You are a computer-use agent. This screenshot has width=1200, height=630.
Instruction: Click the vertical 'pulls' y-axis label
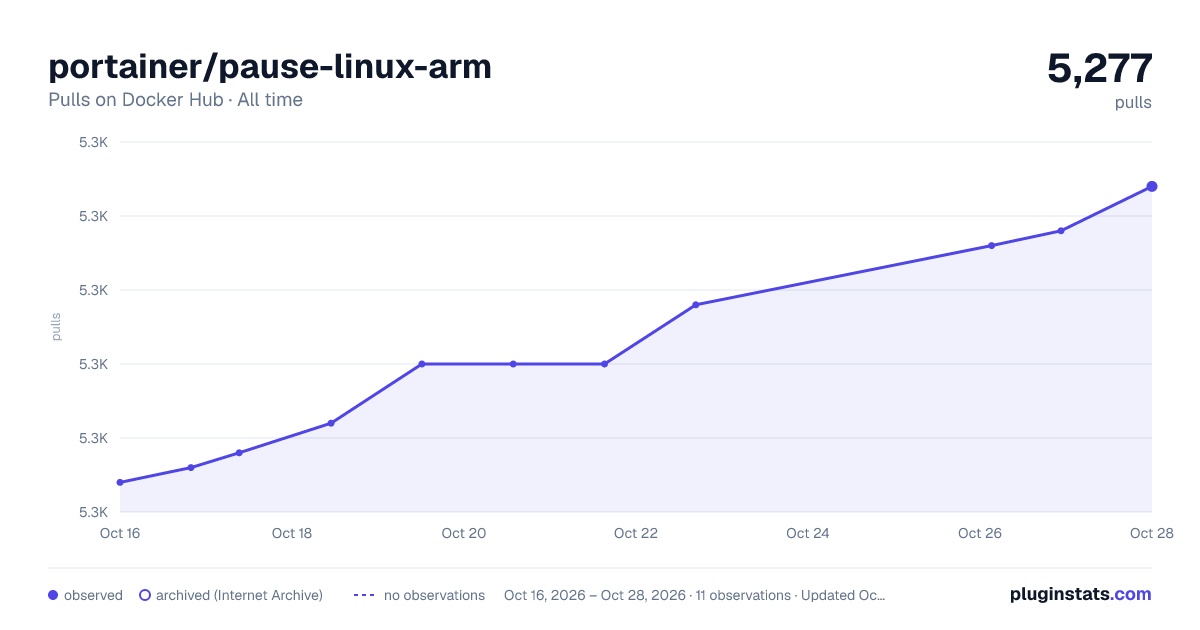(56, 327)
